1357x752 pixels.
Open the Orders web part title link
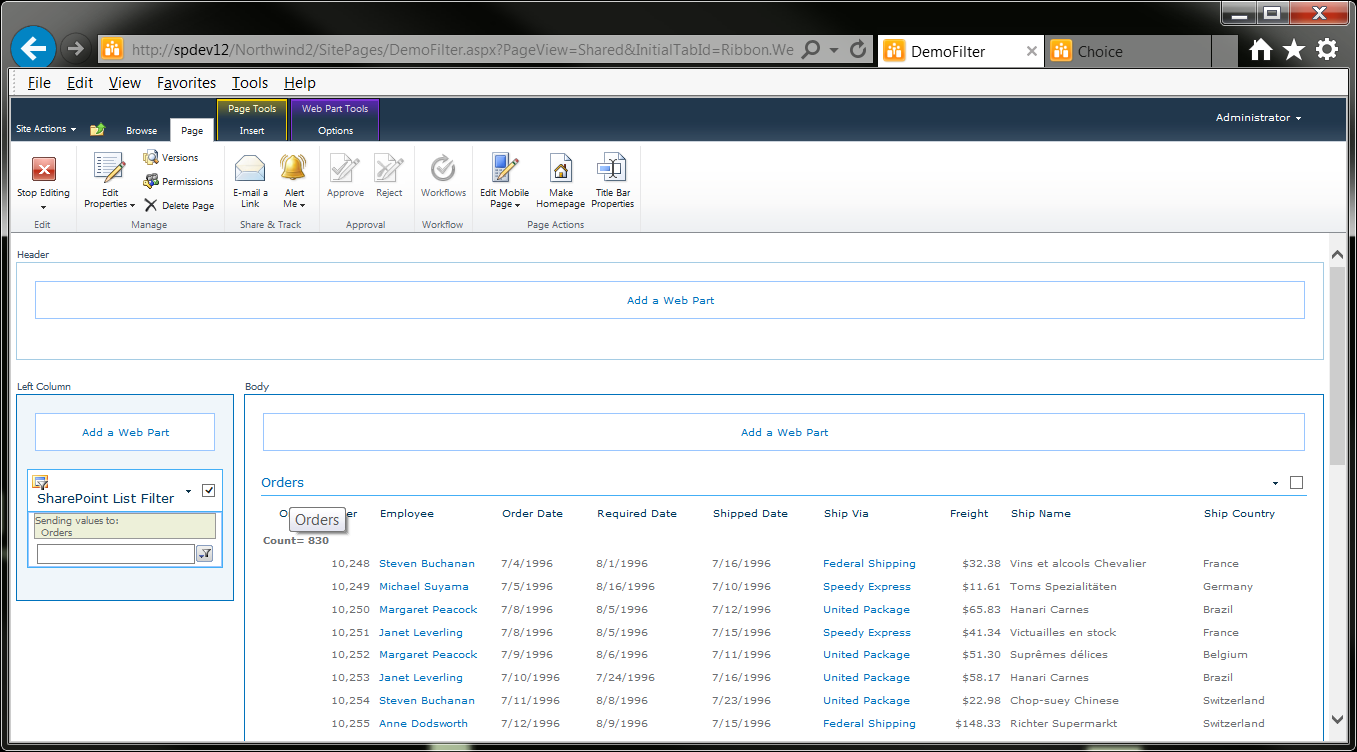click(282, 483)
